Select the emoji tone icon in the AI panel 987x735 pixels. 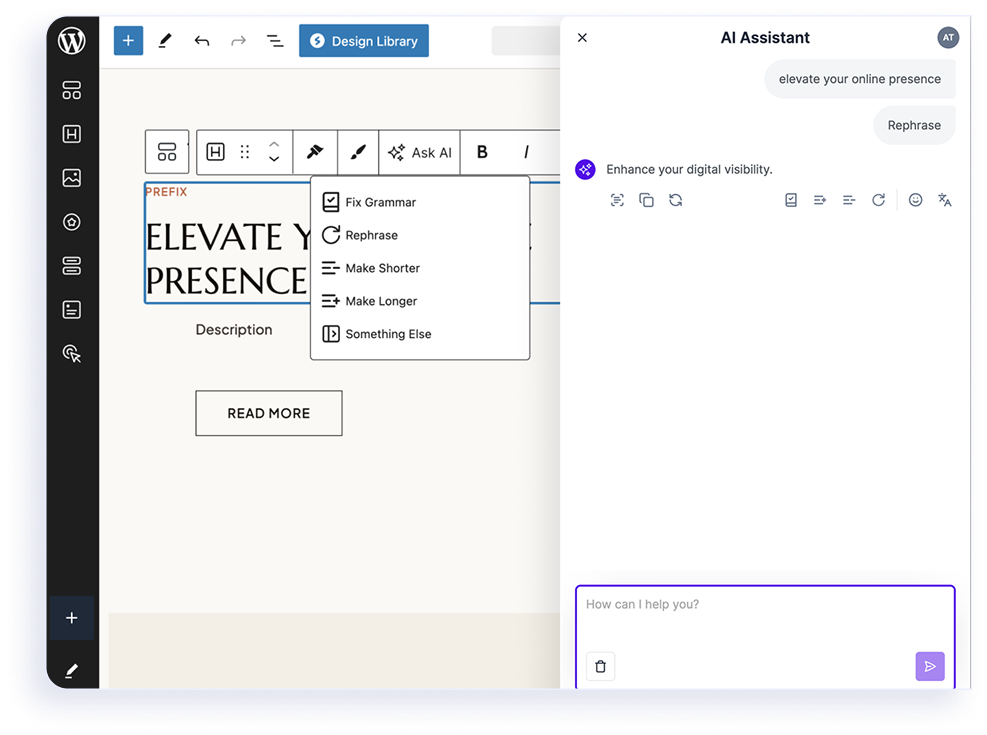(915, 200)
